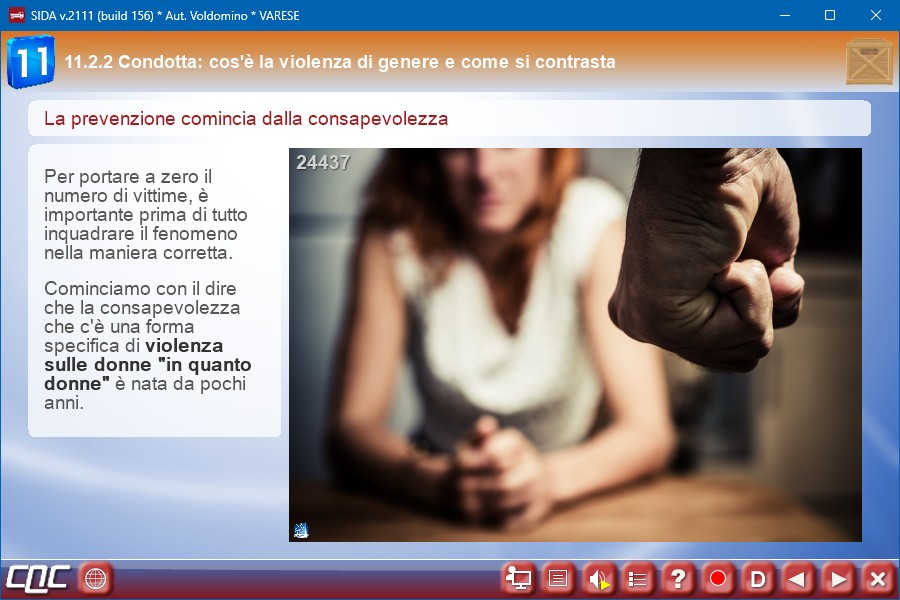Image resolution: width=900 pixels, height=600 pixels.
Task: Maximize the SIDA application window
Action: (829, 15)
